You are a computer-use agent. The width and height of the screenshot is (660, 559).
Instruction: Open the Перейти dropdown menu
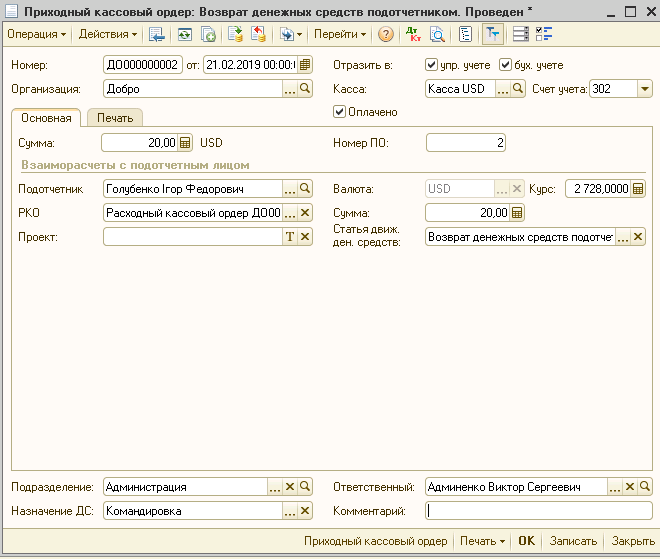click(340, 34)
